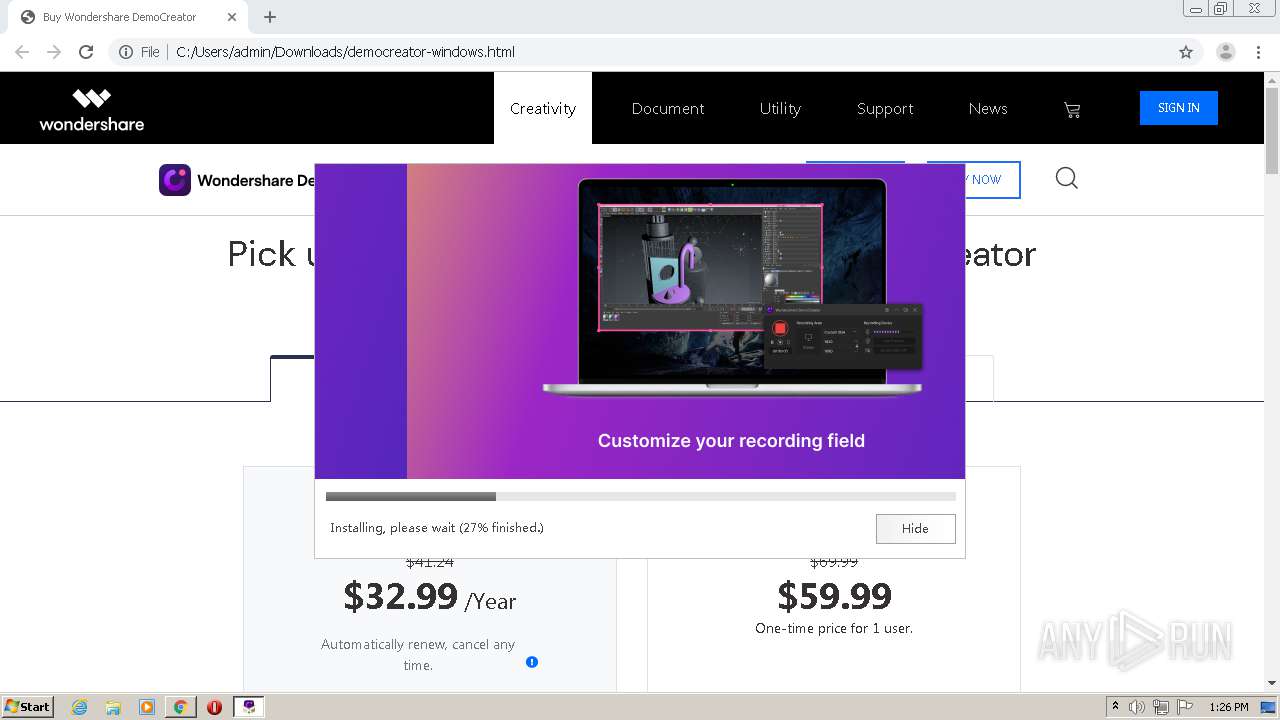The image size is (1280, 720).
Task: Close the Buy Wondershare DemoCreator tab
Action: [x=232, y=17]
